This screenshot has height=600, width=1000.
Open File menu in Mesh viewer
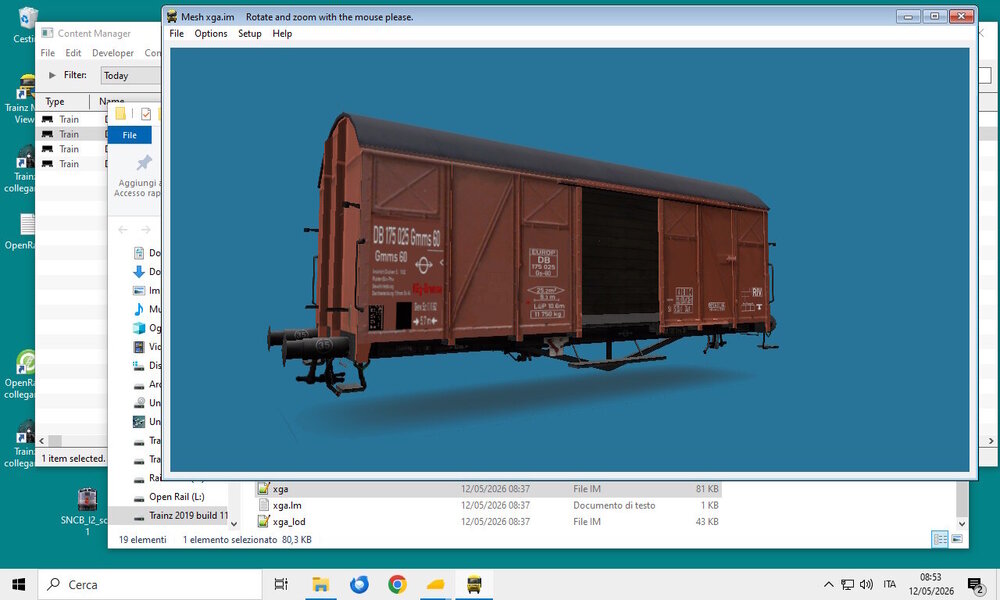pos(177,34)
